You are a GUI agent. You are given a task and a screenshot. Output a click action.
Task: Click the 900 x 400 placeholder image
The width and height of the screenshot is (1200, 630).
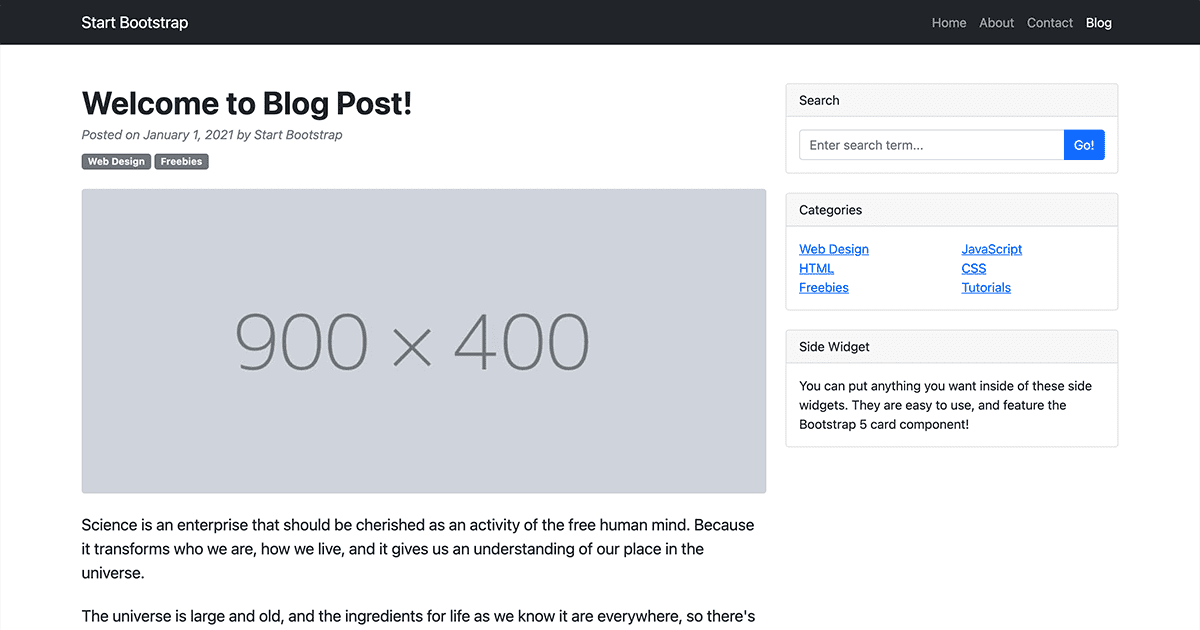click(x=424, y=341)
